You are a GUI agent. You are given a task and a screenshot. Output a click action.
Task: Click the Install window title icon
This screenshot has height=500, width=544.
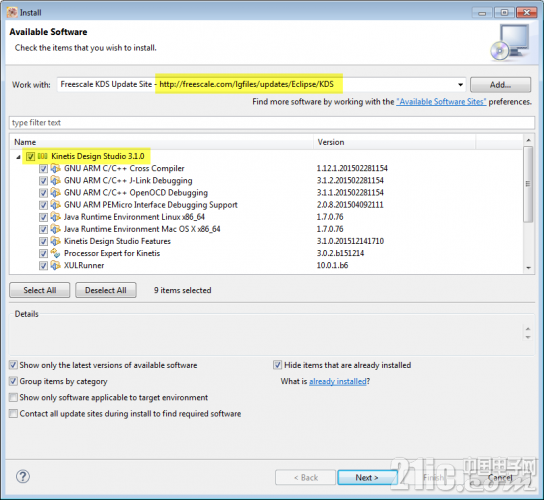tap(12, 12)
